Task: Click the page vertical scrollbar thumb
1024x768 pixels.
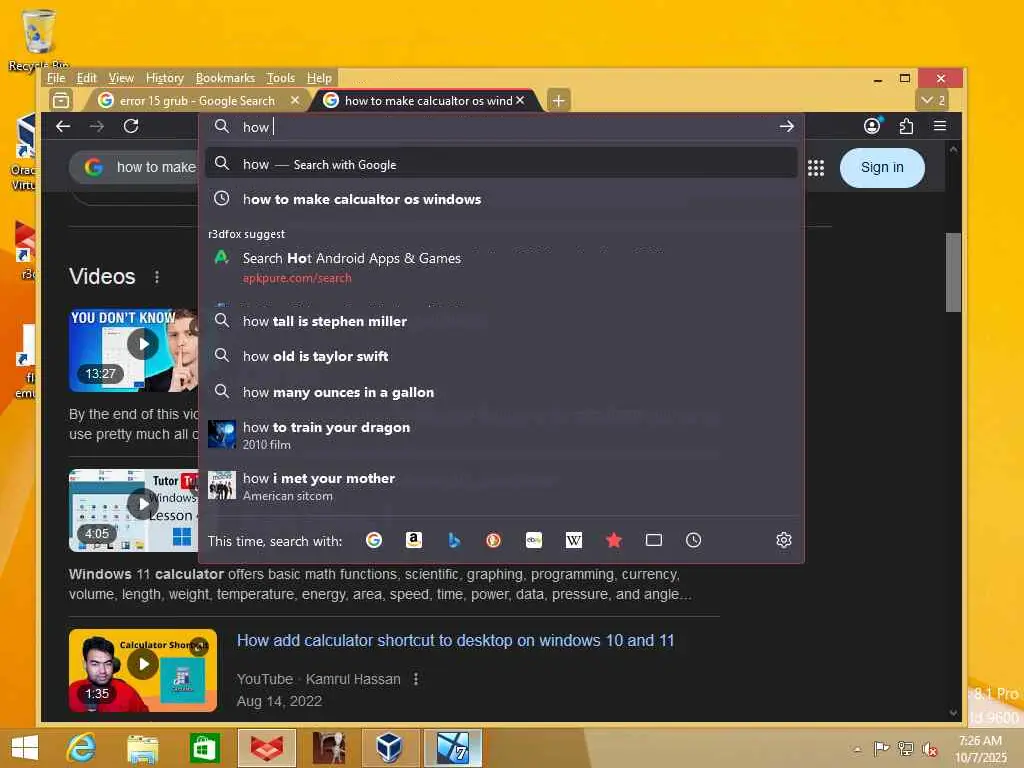Action: pyautogui.click(x=953, y=272)
